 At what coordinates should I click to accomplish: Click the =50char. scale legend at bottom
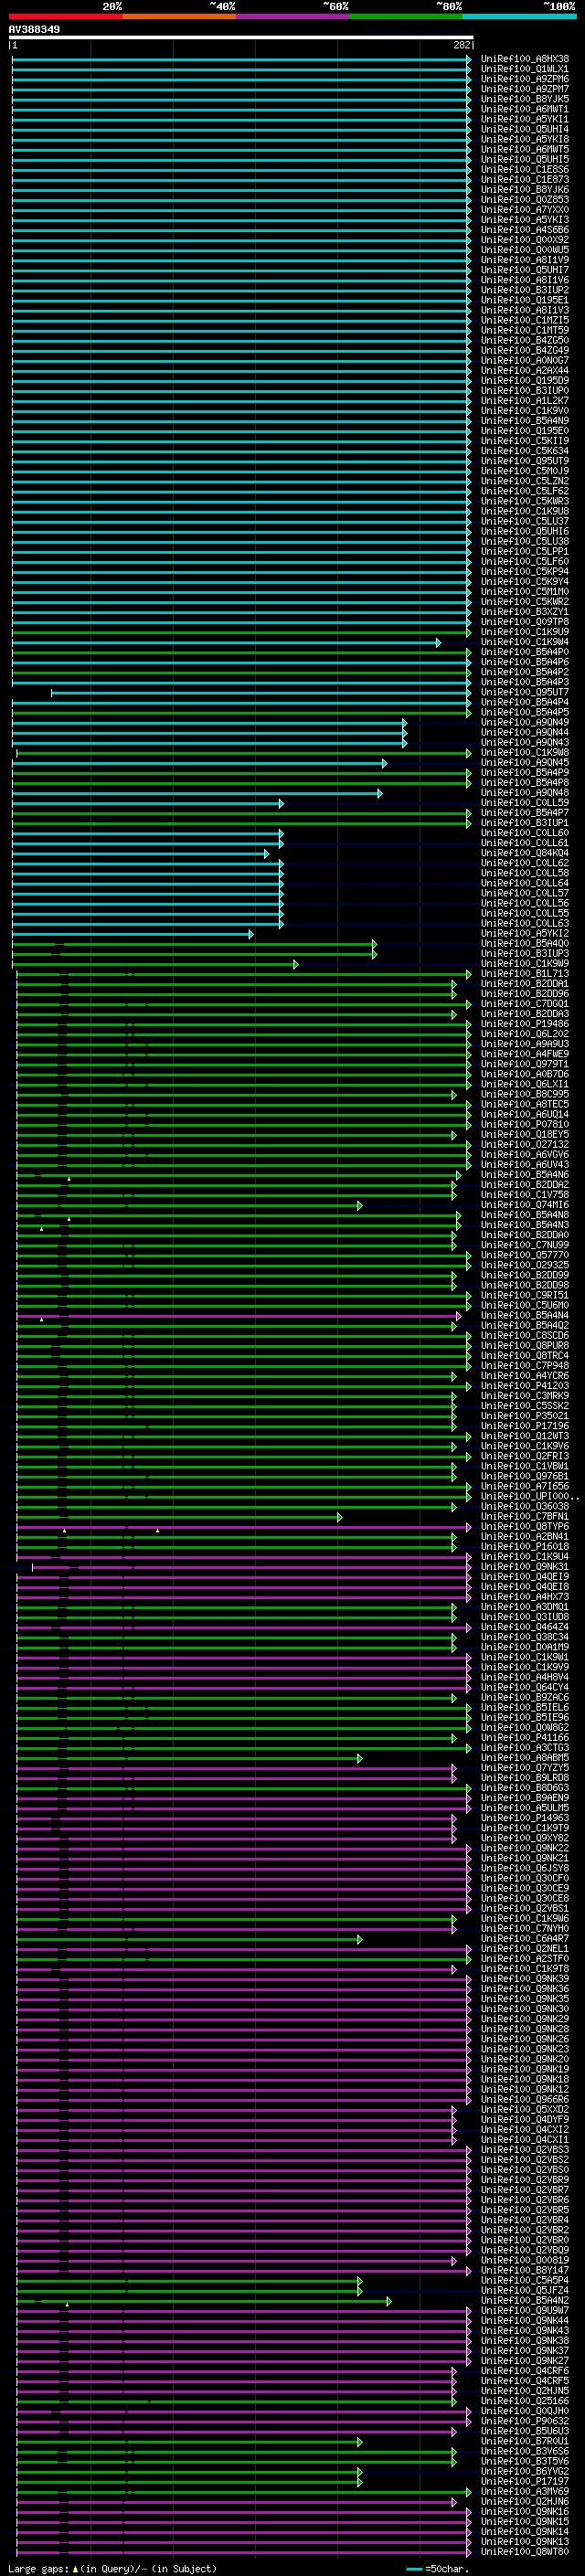(438, 2568)
